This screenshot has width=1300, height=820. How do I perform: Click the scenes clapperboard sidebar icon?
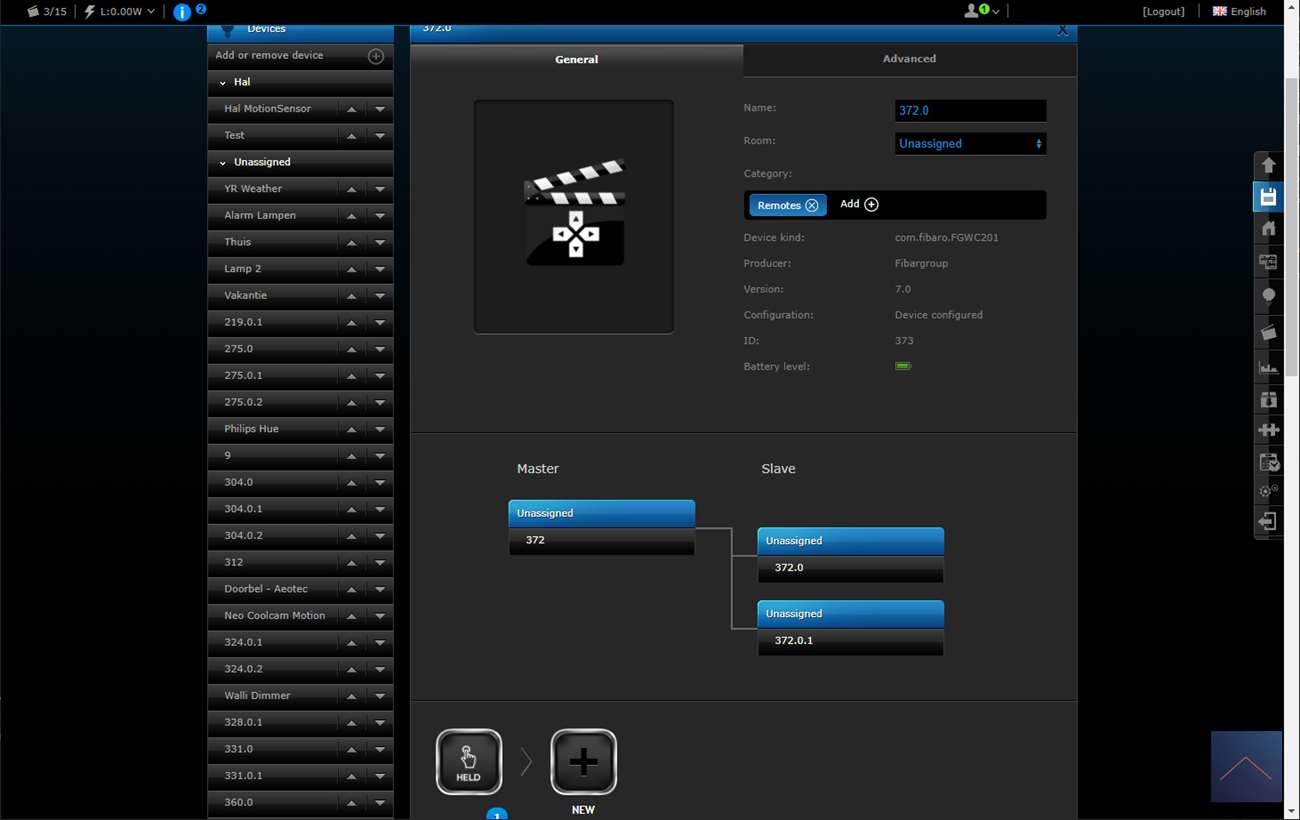point(1268,332)
